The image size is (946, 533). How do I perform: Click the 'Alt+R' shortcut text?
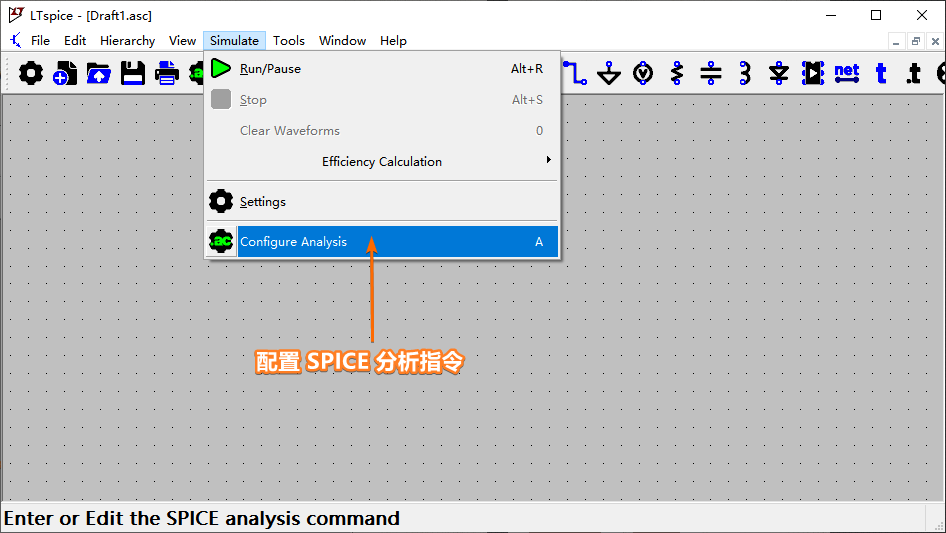pos(527,69)
